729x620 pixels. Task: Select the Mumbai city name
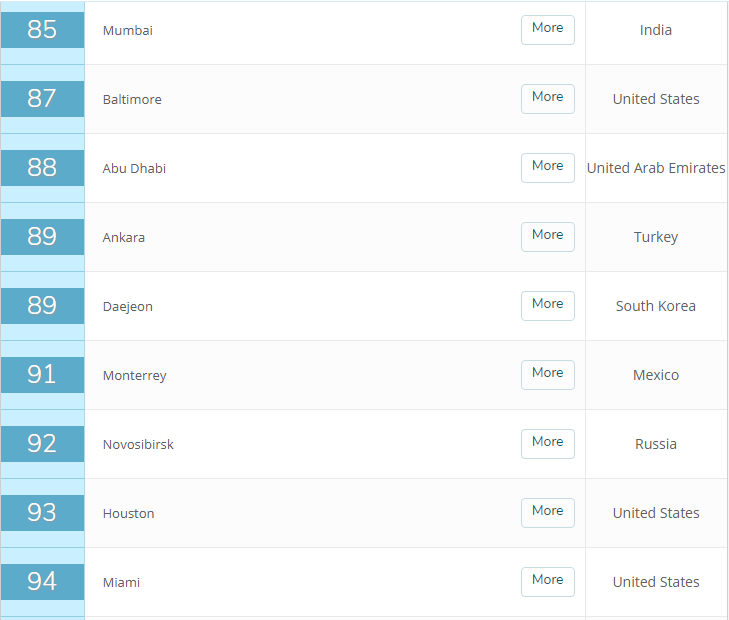[128, 31]
